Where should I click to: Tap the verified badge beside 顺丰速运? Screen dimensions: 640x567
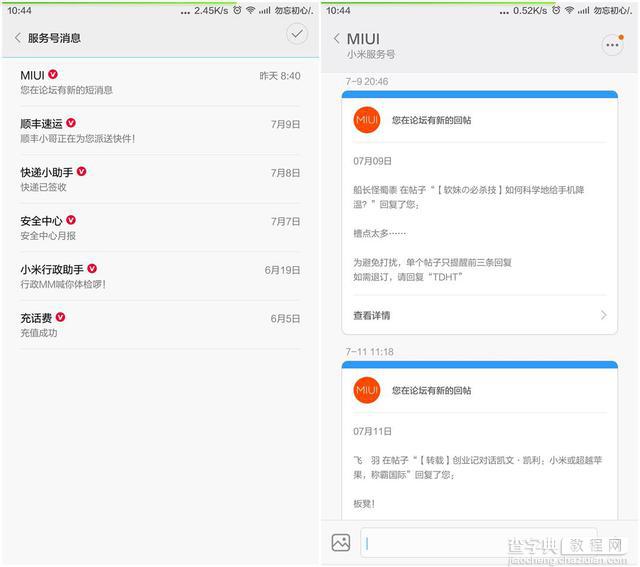[71, 122]
